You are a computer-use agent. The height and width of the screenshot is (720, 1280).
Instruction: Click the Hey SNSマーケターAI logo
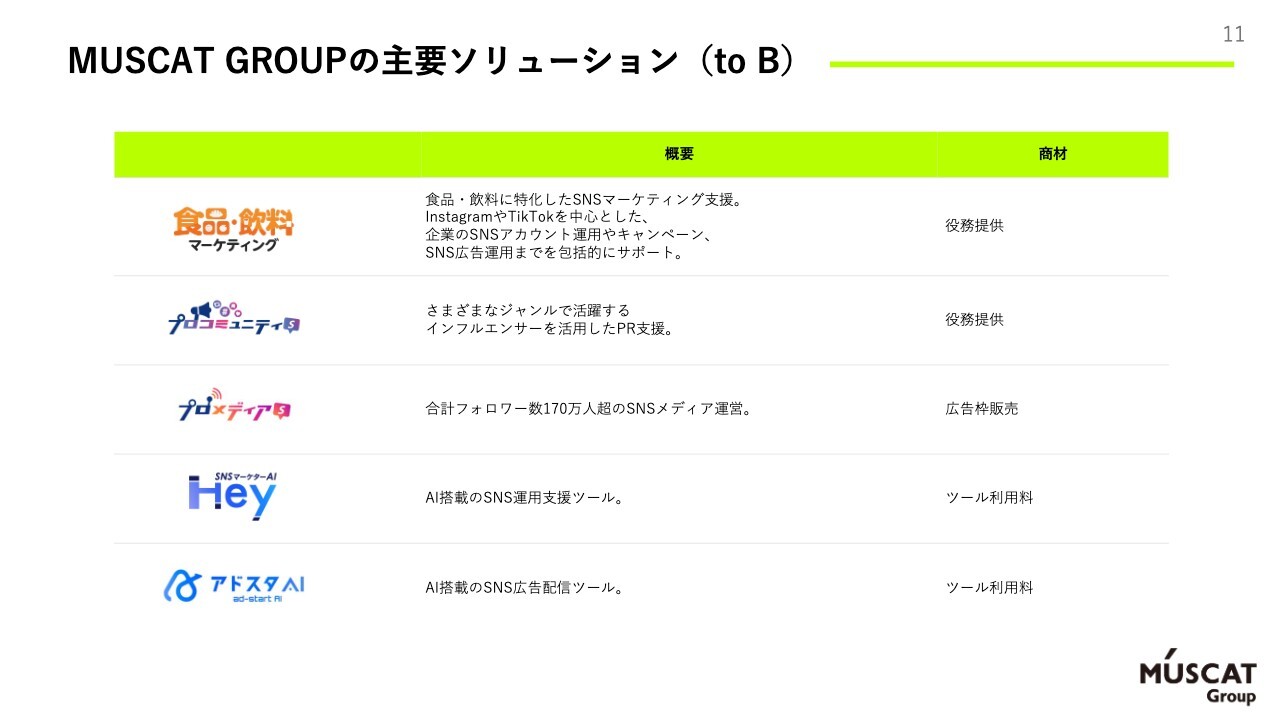coord(232,496)
